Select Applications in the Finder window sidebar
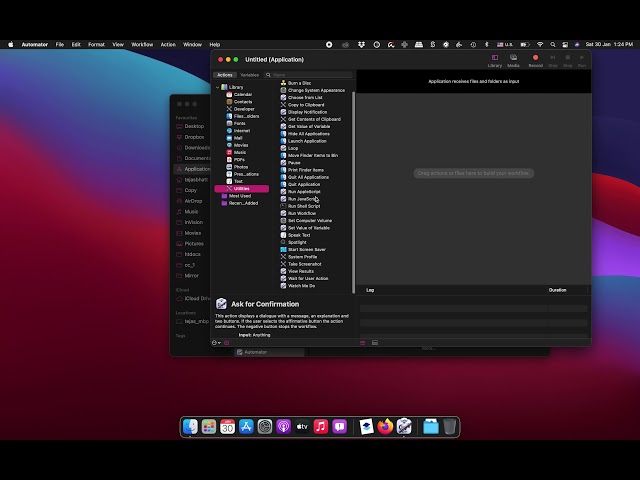The width and height of the screenshot is (640, 480). [193, 169]
